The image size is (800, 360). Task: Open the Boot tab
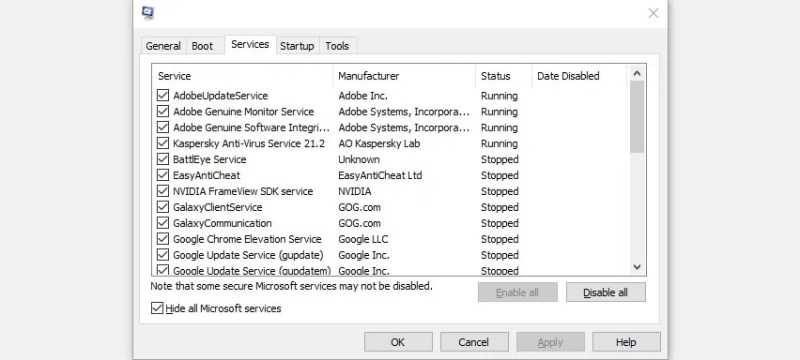click(x=203, y=46)
